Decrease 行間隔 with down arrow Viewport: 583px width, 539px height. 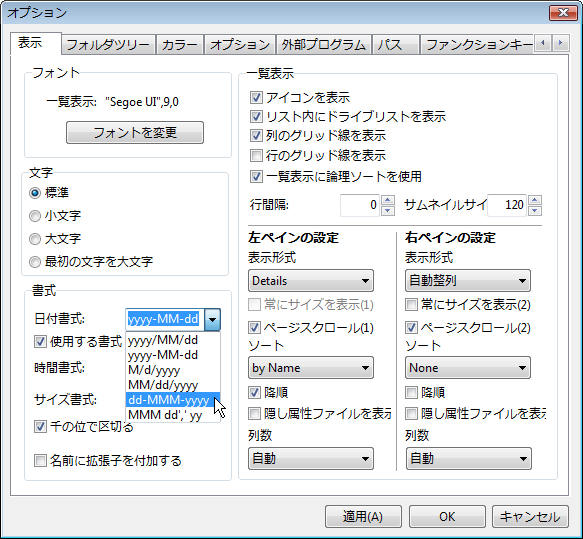(x=388, y=210)
